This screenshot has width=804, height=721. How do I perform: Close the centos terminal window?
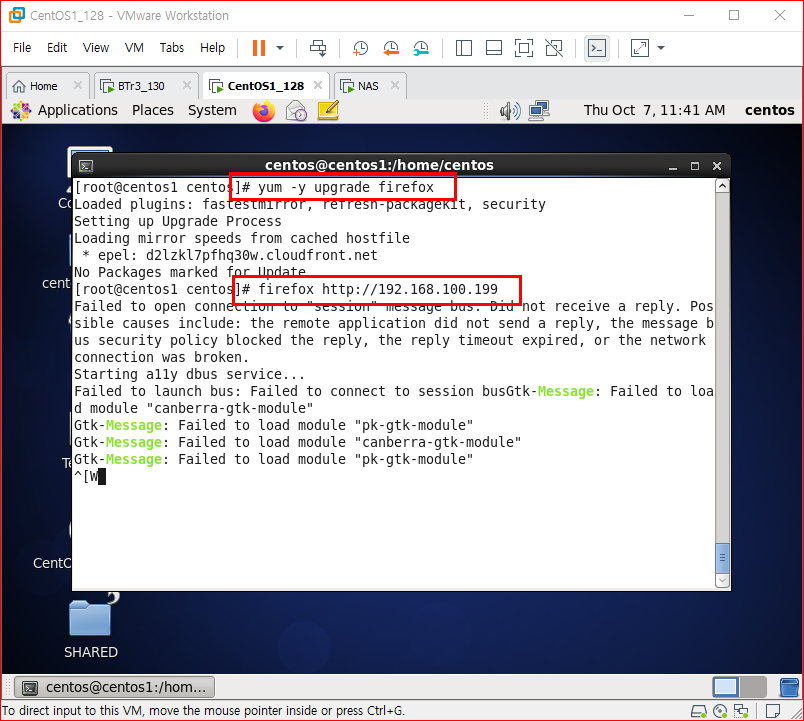(717, 166)
